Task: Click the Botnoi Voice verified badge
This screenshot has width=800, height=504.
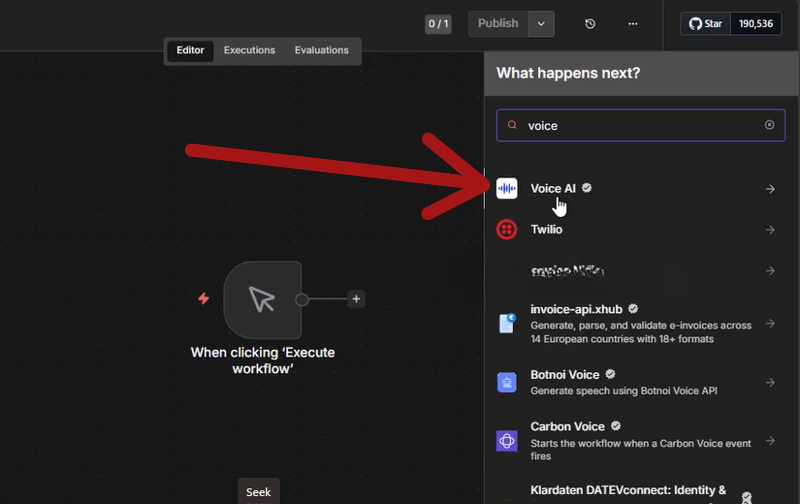Action: click(x=610, y=374)
